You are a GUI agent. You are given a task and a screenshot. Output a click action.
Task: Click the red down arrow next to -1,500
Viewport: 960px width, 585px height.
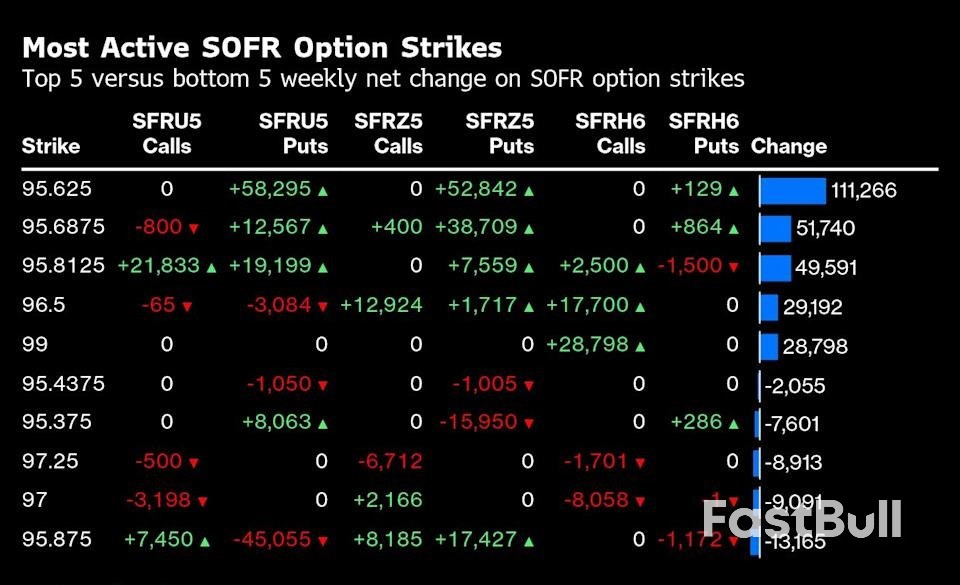734,267
